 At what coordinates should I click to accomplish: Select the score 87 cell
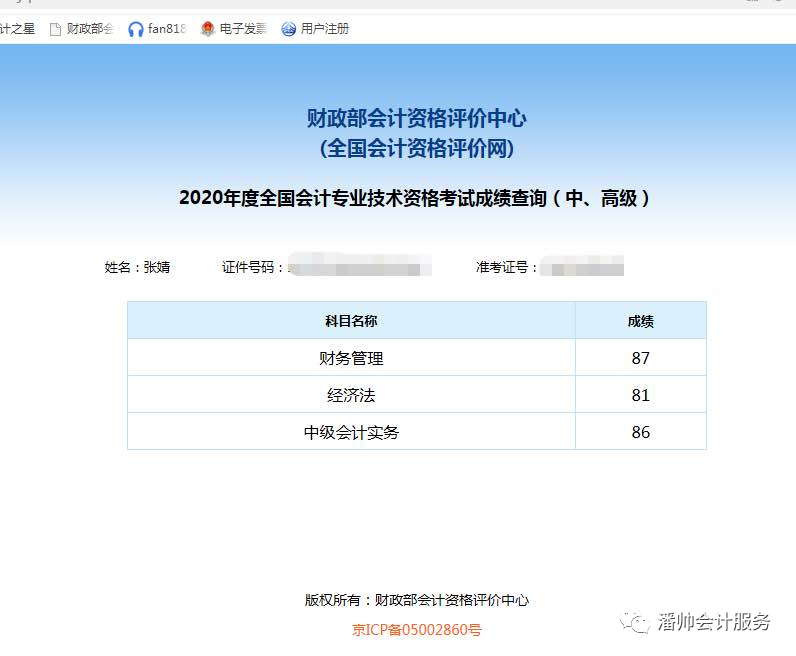641,358
